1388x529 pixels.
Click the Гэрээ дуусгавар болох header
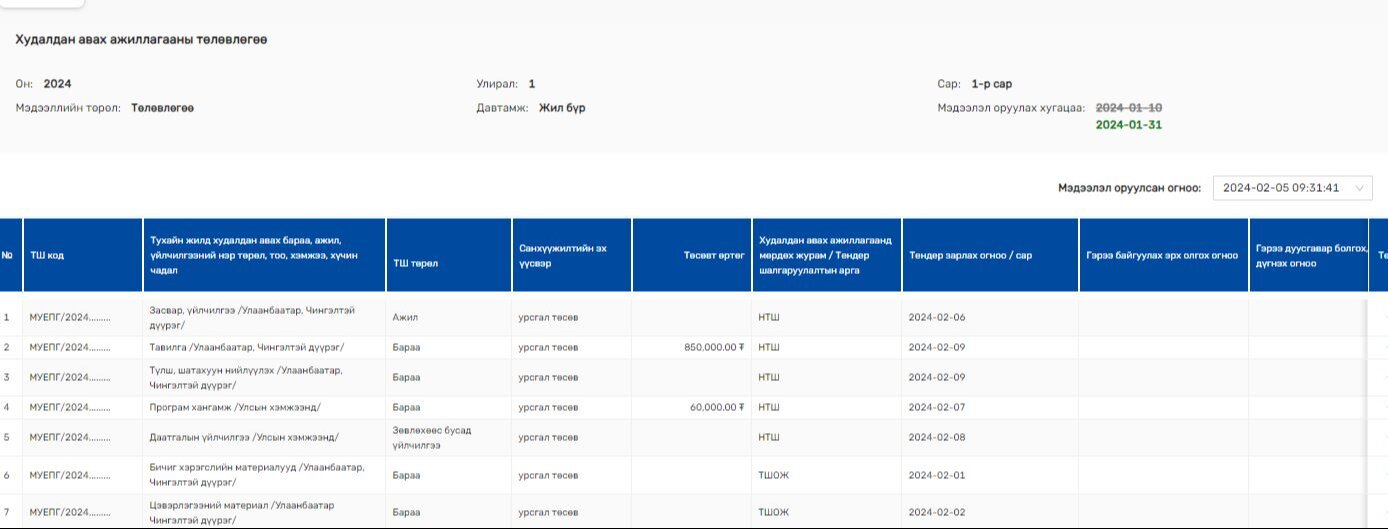[1308, 255]
